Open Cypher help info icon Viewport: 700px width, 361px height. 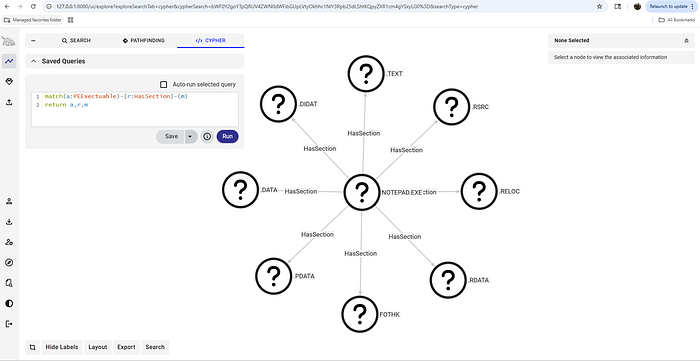207,137
